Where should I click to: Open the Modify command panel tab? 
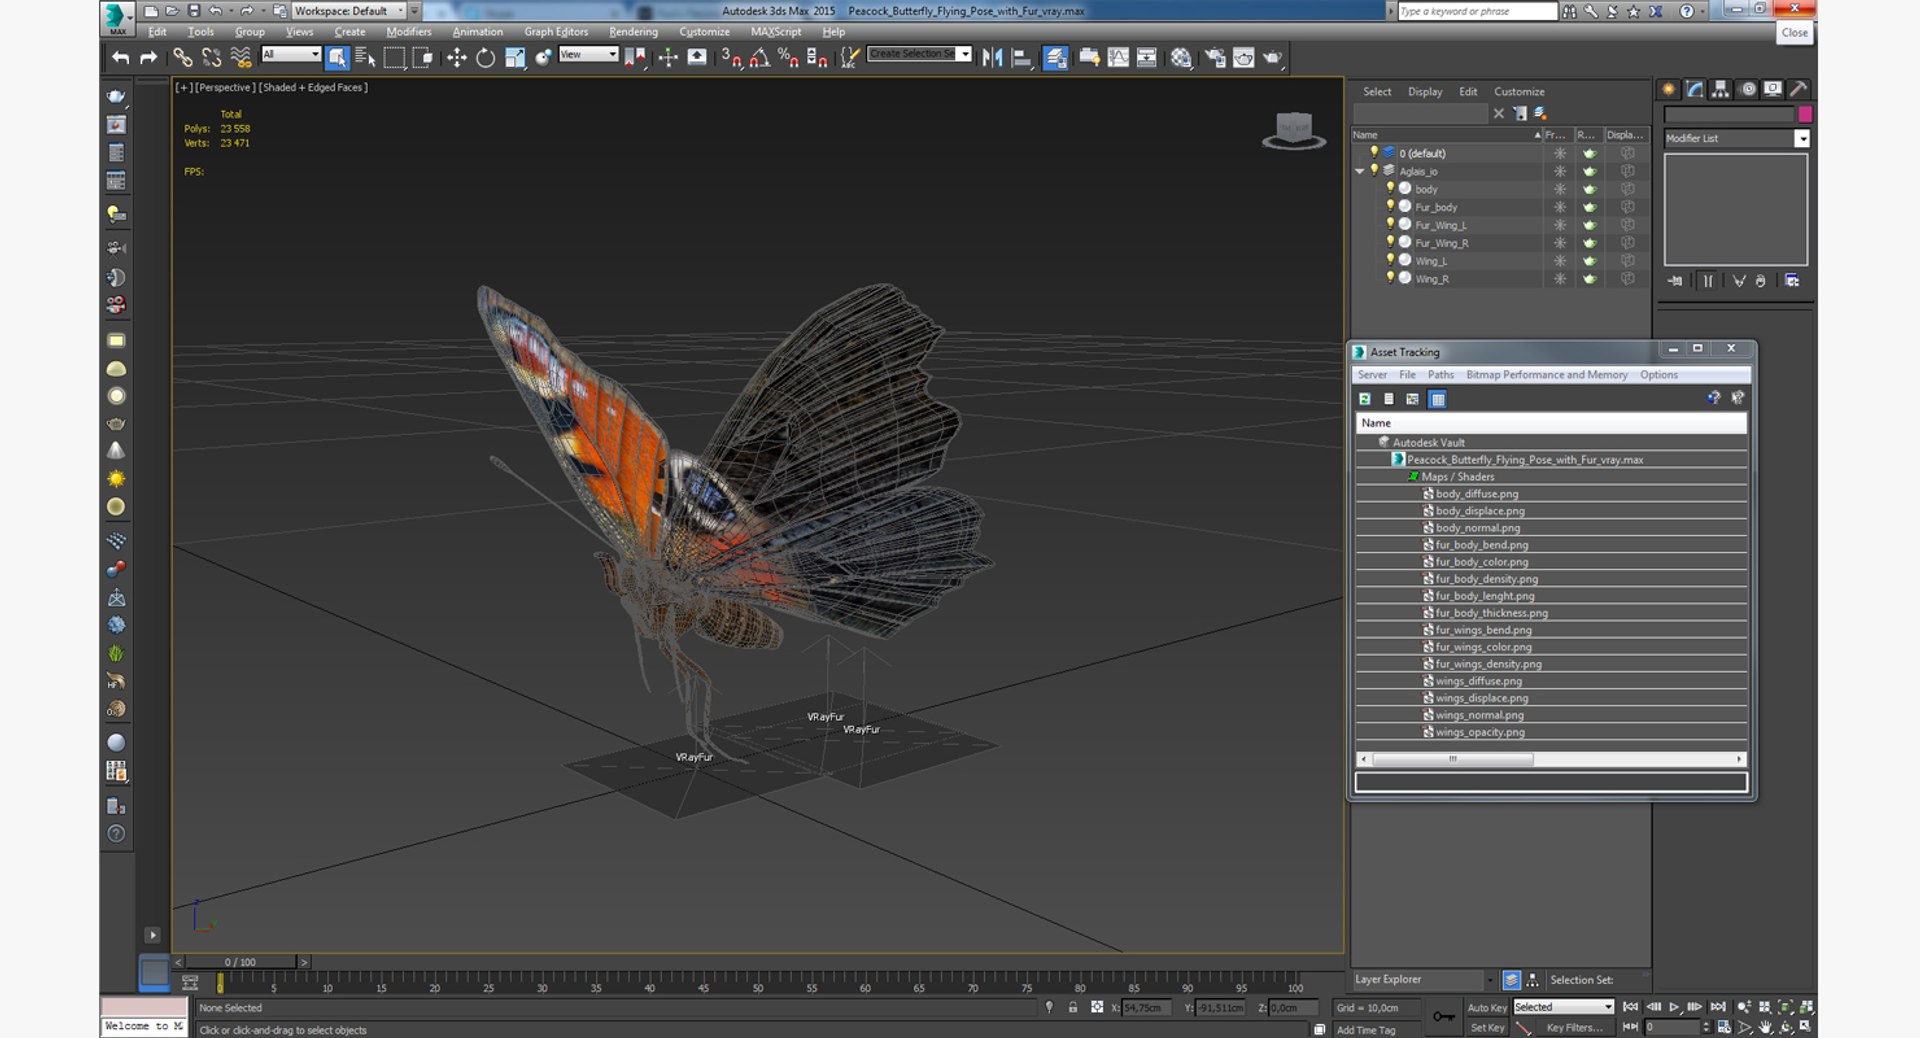click(1695, 89)
